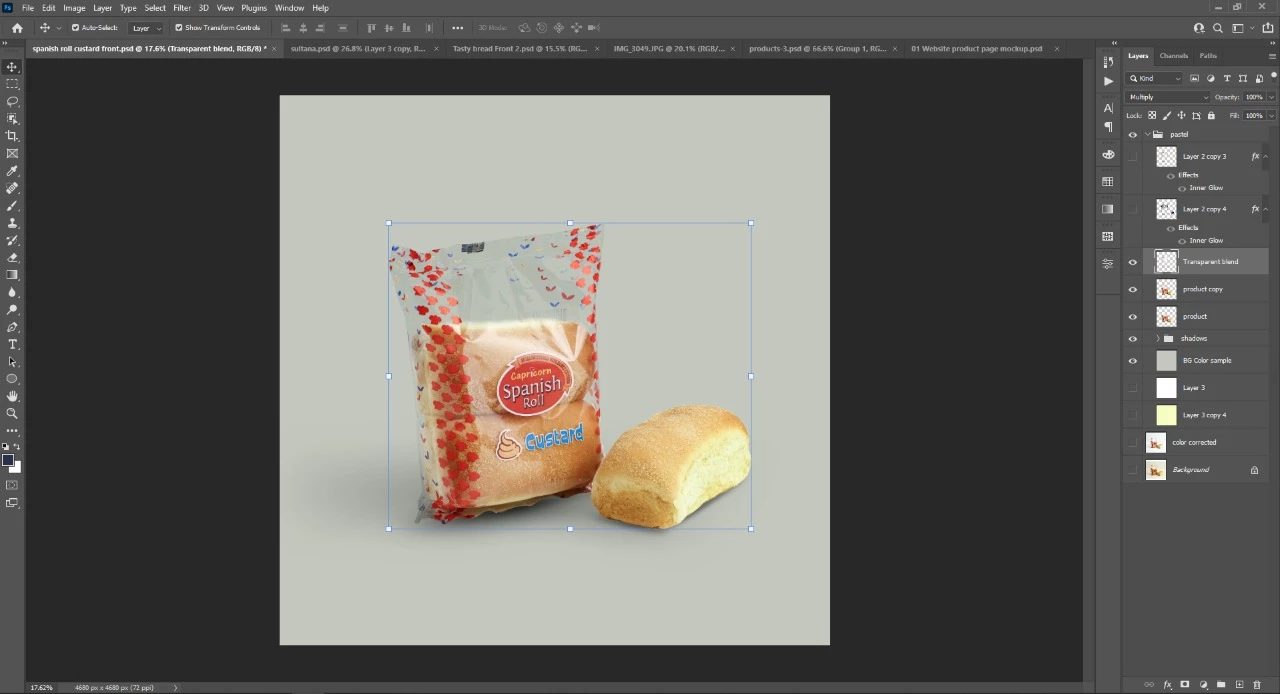
Task: Click the background color swatch
Action: (15, 467)
